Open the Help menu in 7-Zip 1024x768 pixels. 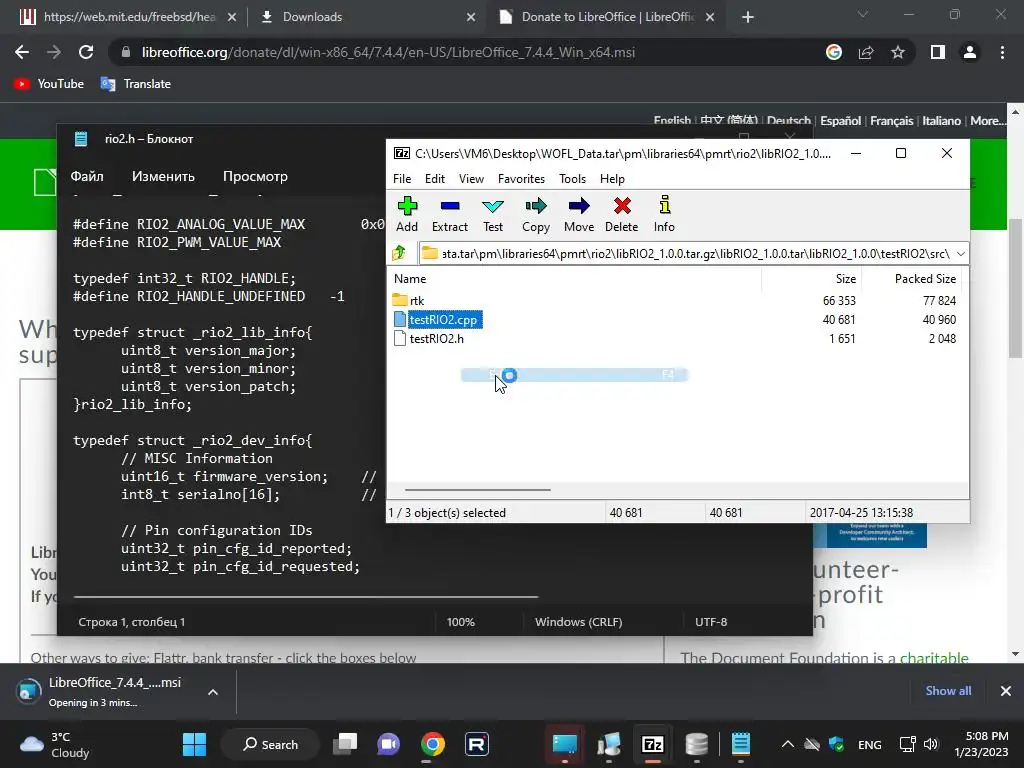(x=612, y=179)
